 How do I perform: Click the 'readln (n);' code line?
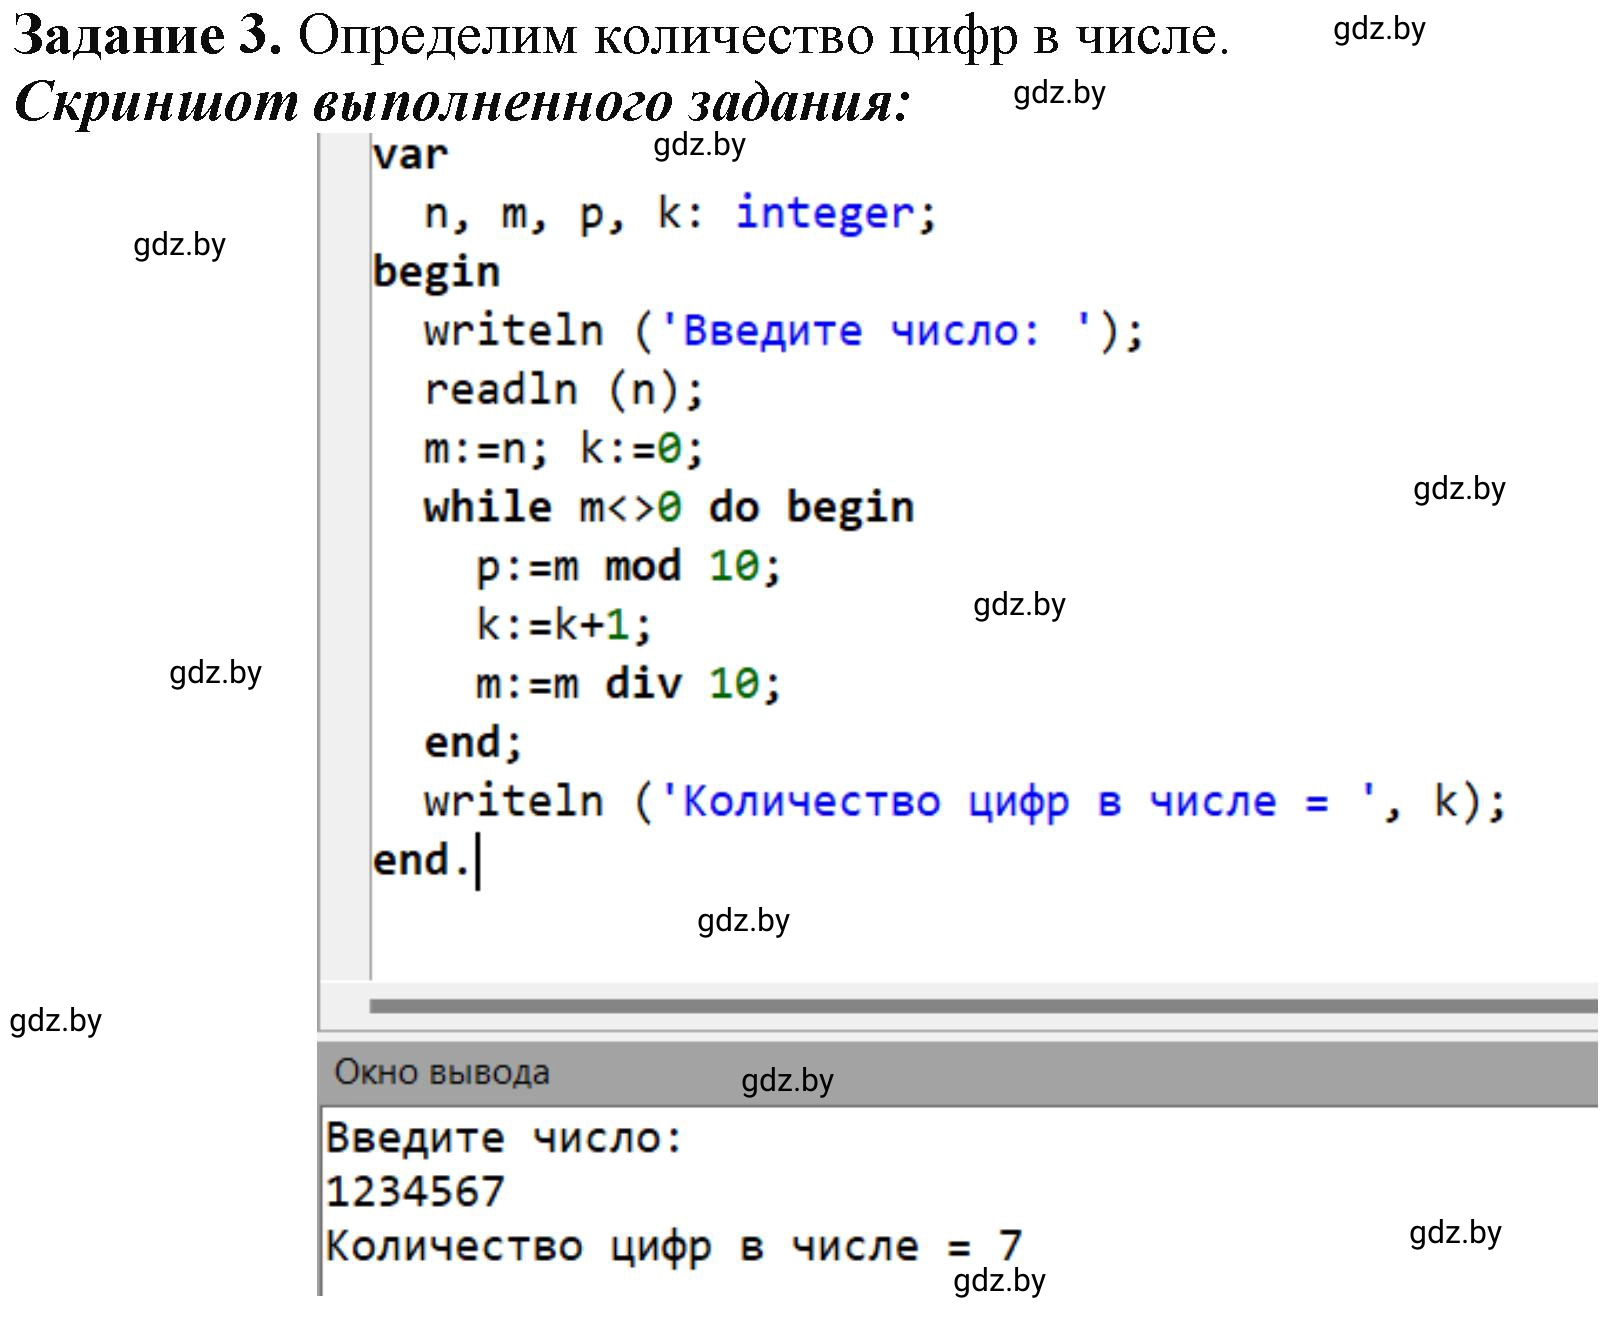564,390
